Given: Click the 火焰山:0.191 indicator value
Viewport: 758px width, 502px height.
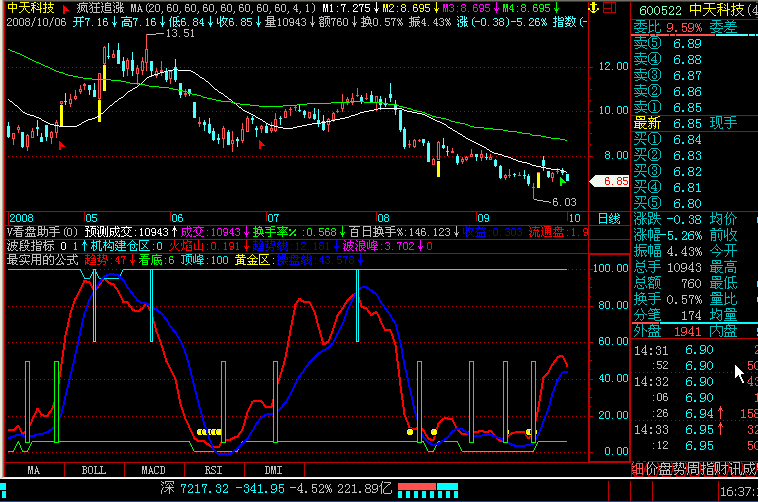Looking at the screenshot, I should pos(204,246).
